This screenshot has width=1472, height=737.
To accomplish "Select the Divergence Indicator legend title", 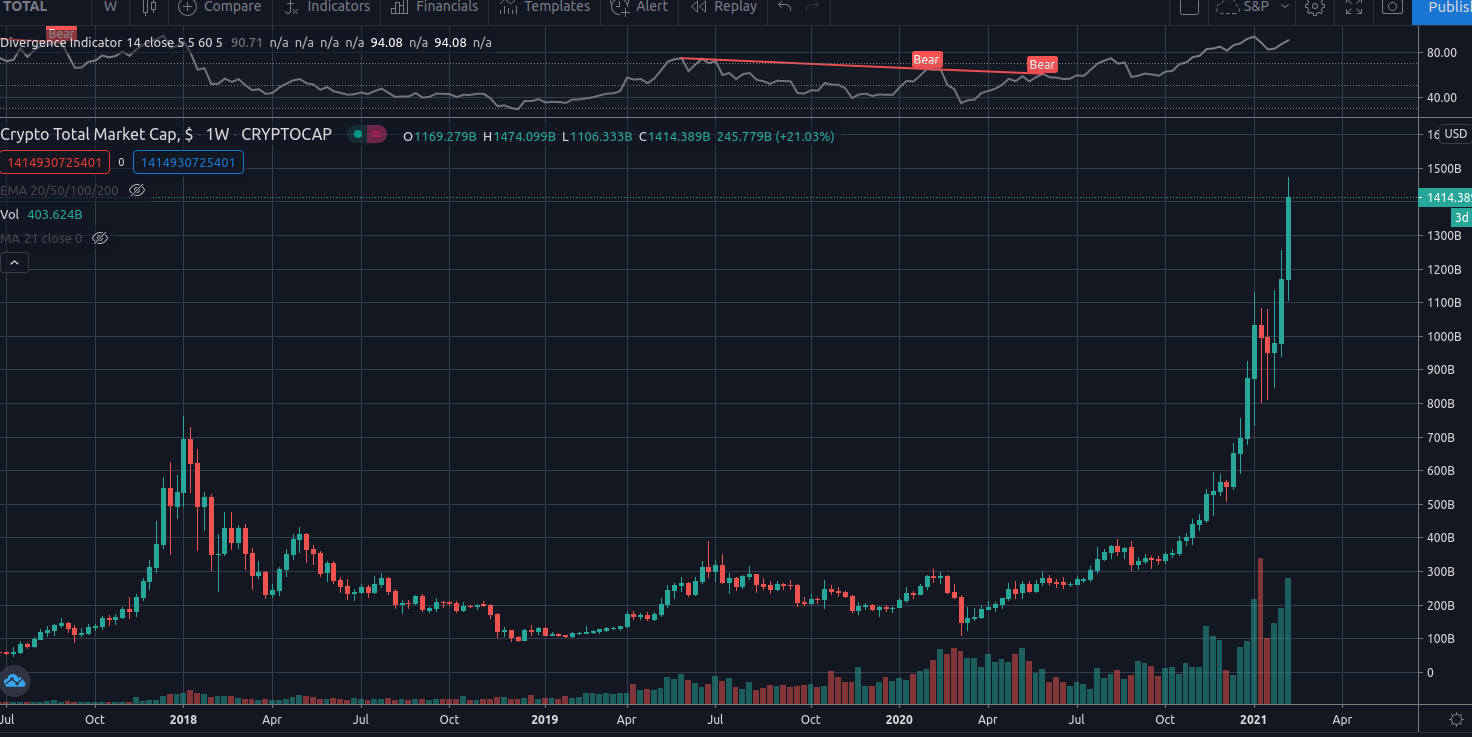I will point(62,43).
